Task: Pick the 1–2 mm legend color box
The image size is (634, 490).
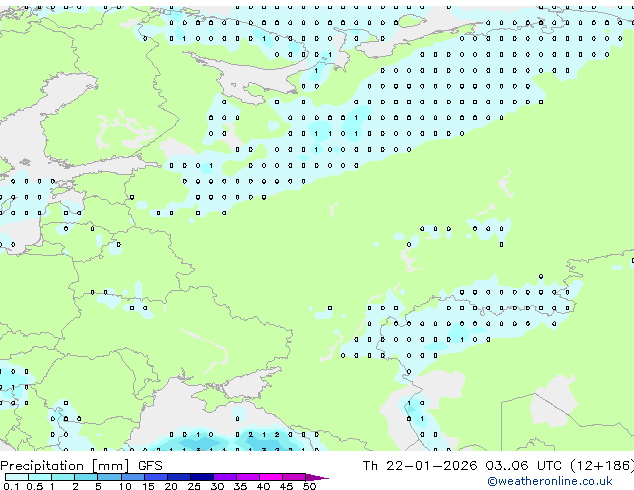Action: [63, 477]
